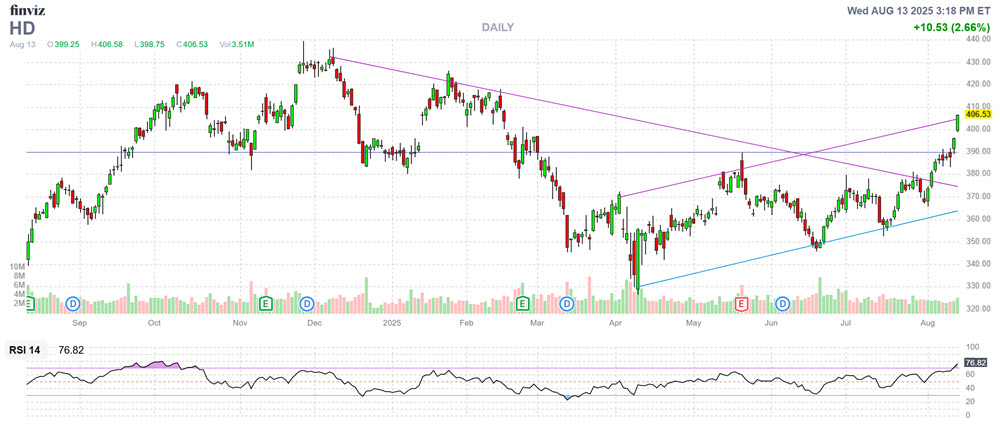The image size is (1000, 427).
Task: Click the Wed AUG 13 2025 timestamp
Action: click(918, 11)
